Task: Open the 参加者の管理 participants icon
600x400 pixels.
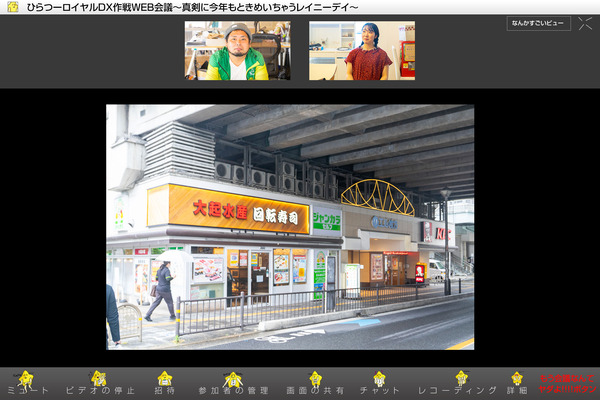Action: point(233,377)
